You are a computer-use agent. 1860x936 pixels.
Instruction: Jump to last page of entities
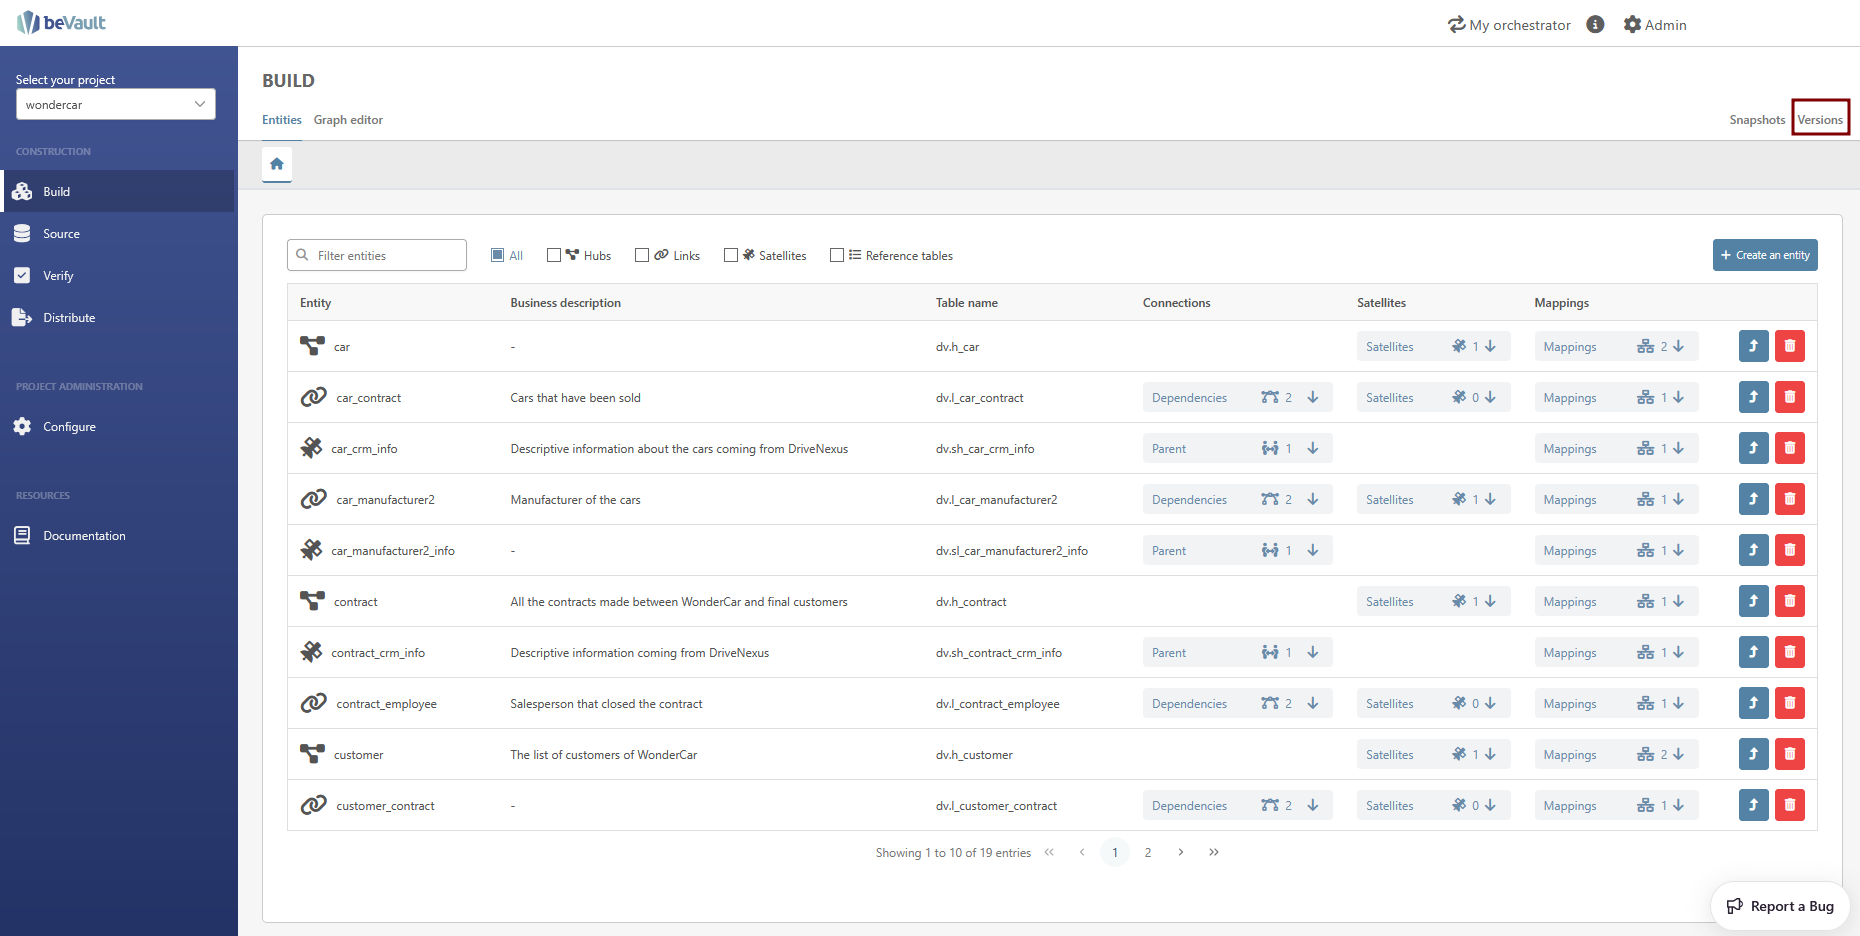click(1213, 852)
